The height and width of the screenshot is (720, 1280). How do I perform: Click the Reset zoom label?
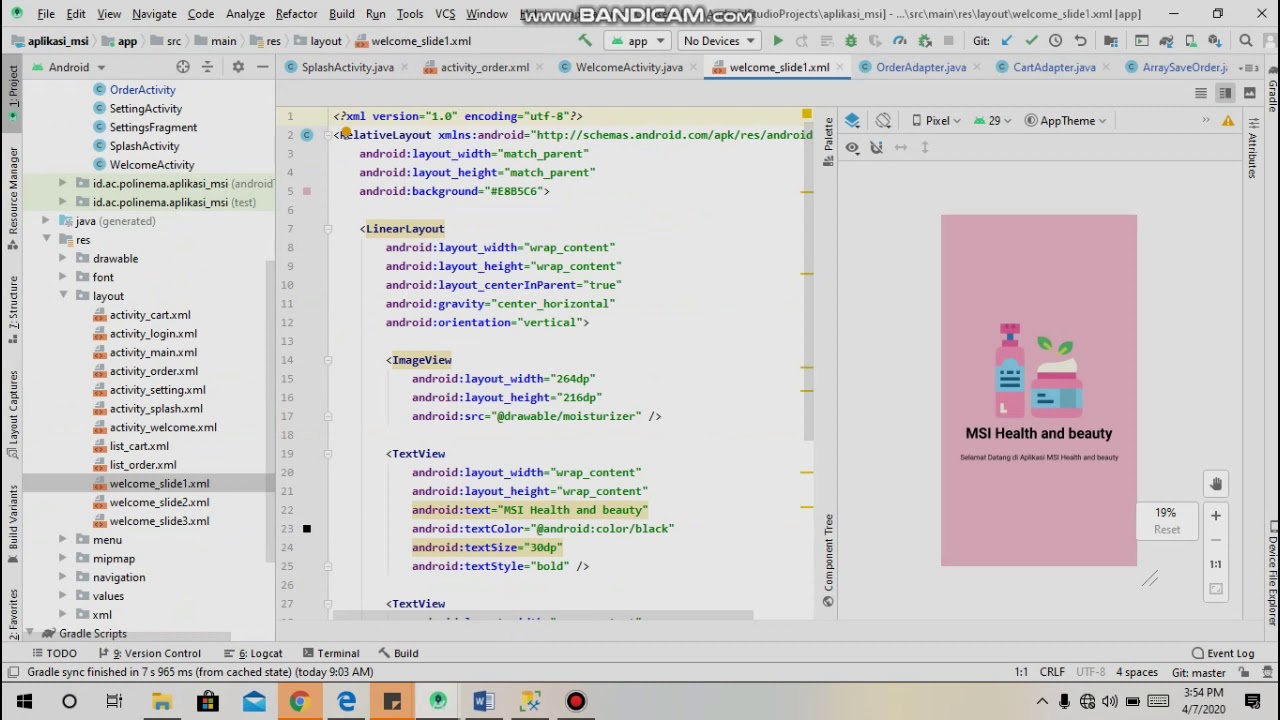tap(1167, 530)
